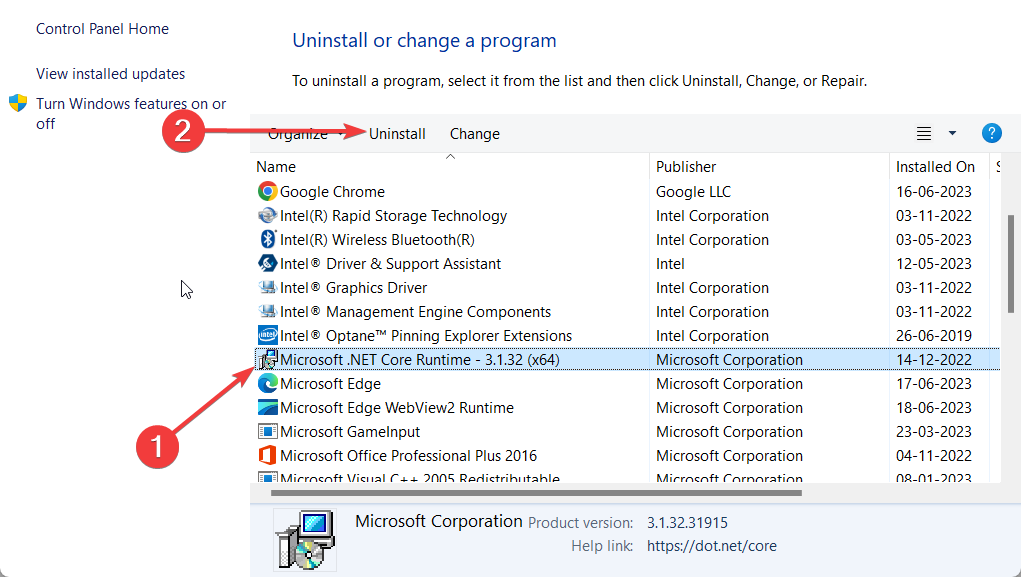Select the Google Chrome entry name

click(x=332, y=191)
